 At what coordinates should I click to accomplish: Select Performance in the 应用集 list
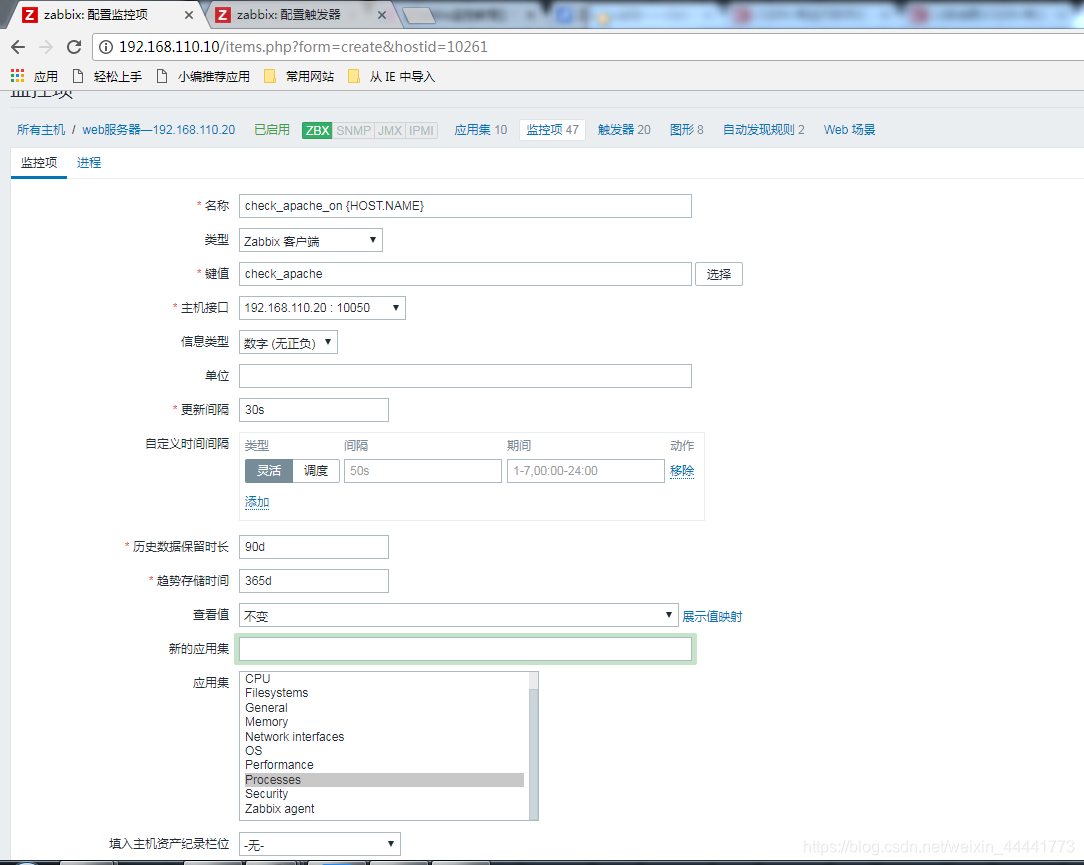click(384, 765)
